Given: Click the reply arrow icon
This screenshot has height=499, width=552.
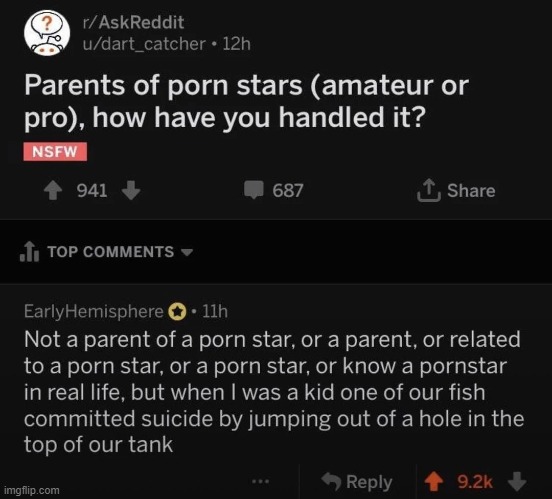Looking at the screenshot, I should point(331,481).
